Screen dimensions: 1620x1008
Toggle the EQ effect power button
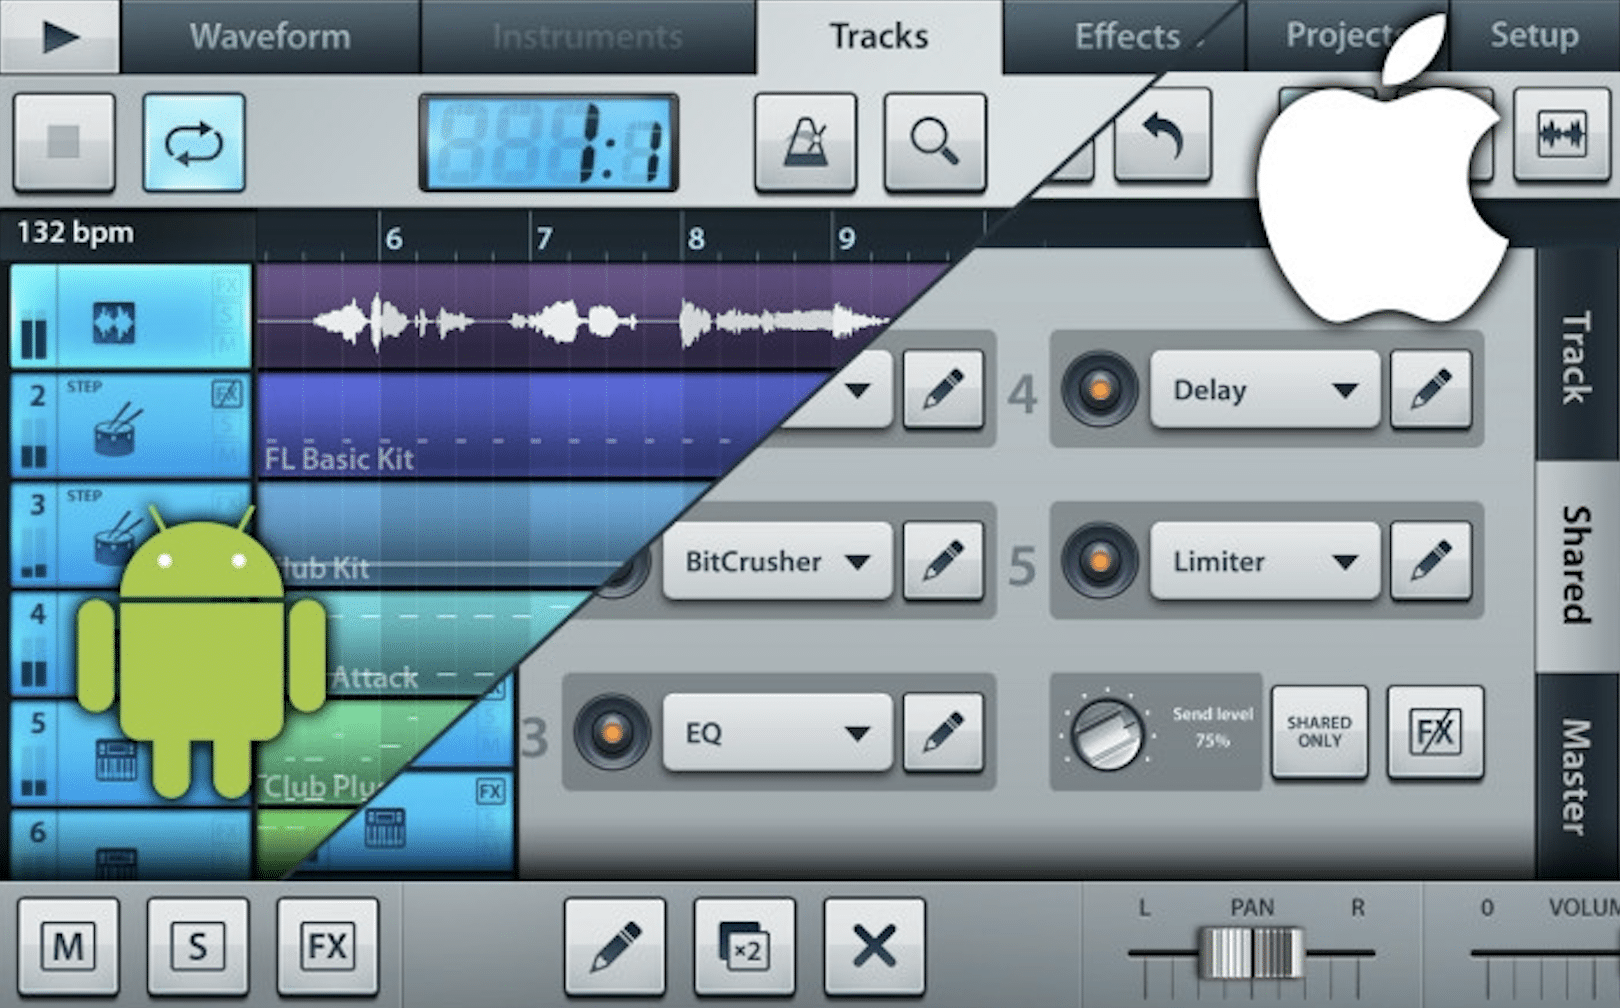[x=612, y=733]
